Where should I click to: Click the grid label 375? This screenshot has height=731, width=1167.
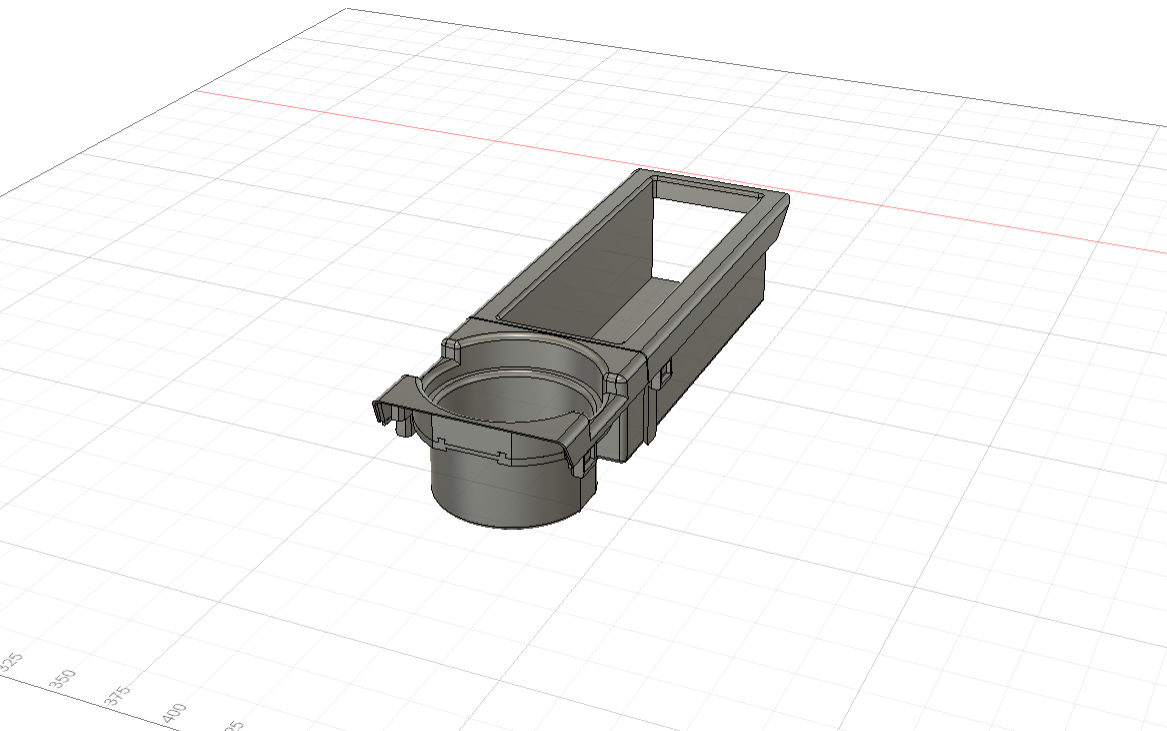(x=118, y=696)
